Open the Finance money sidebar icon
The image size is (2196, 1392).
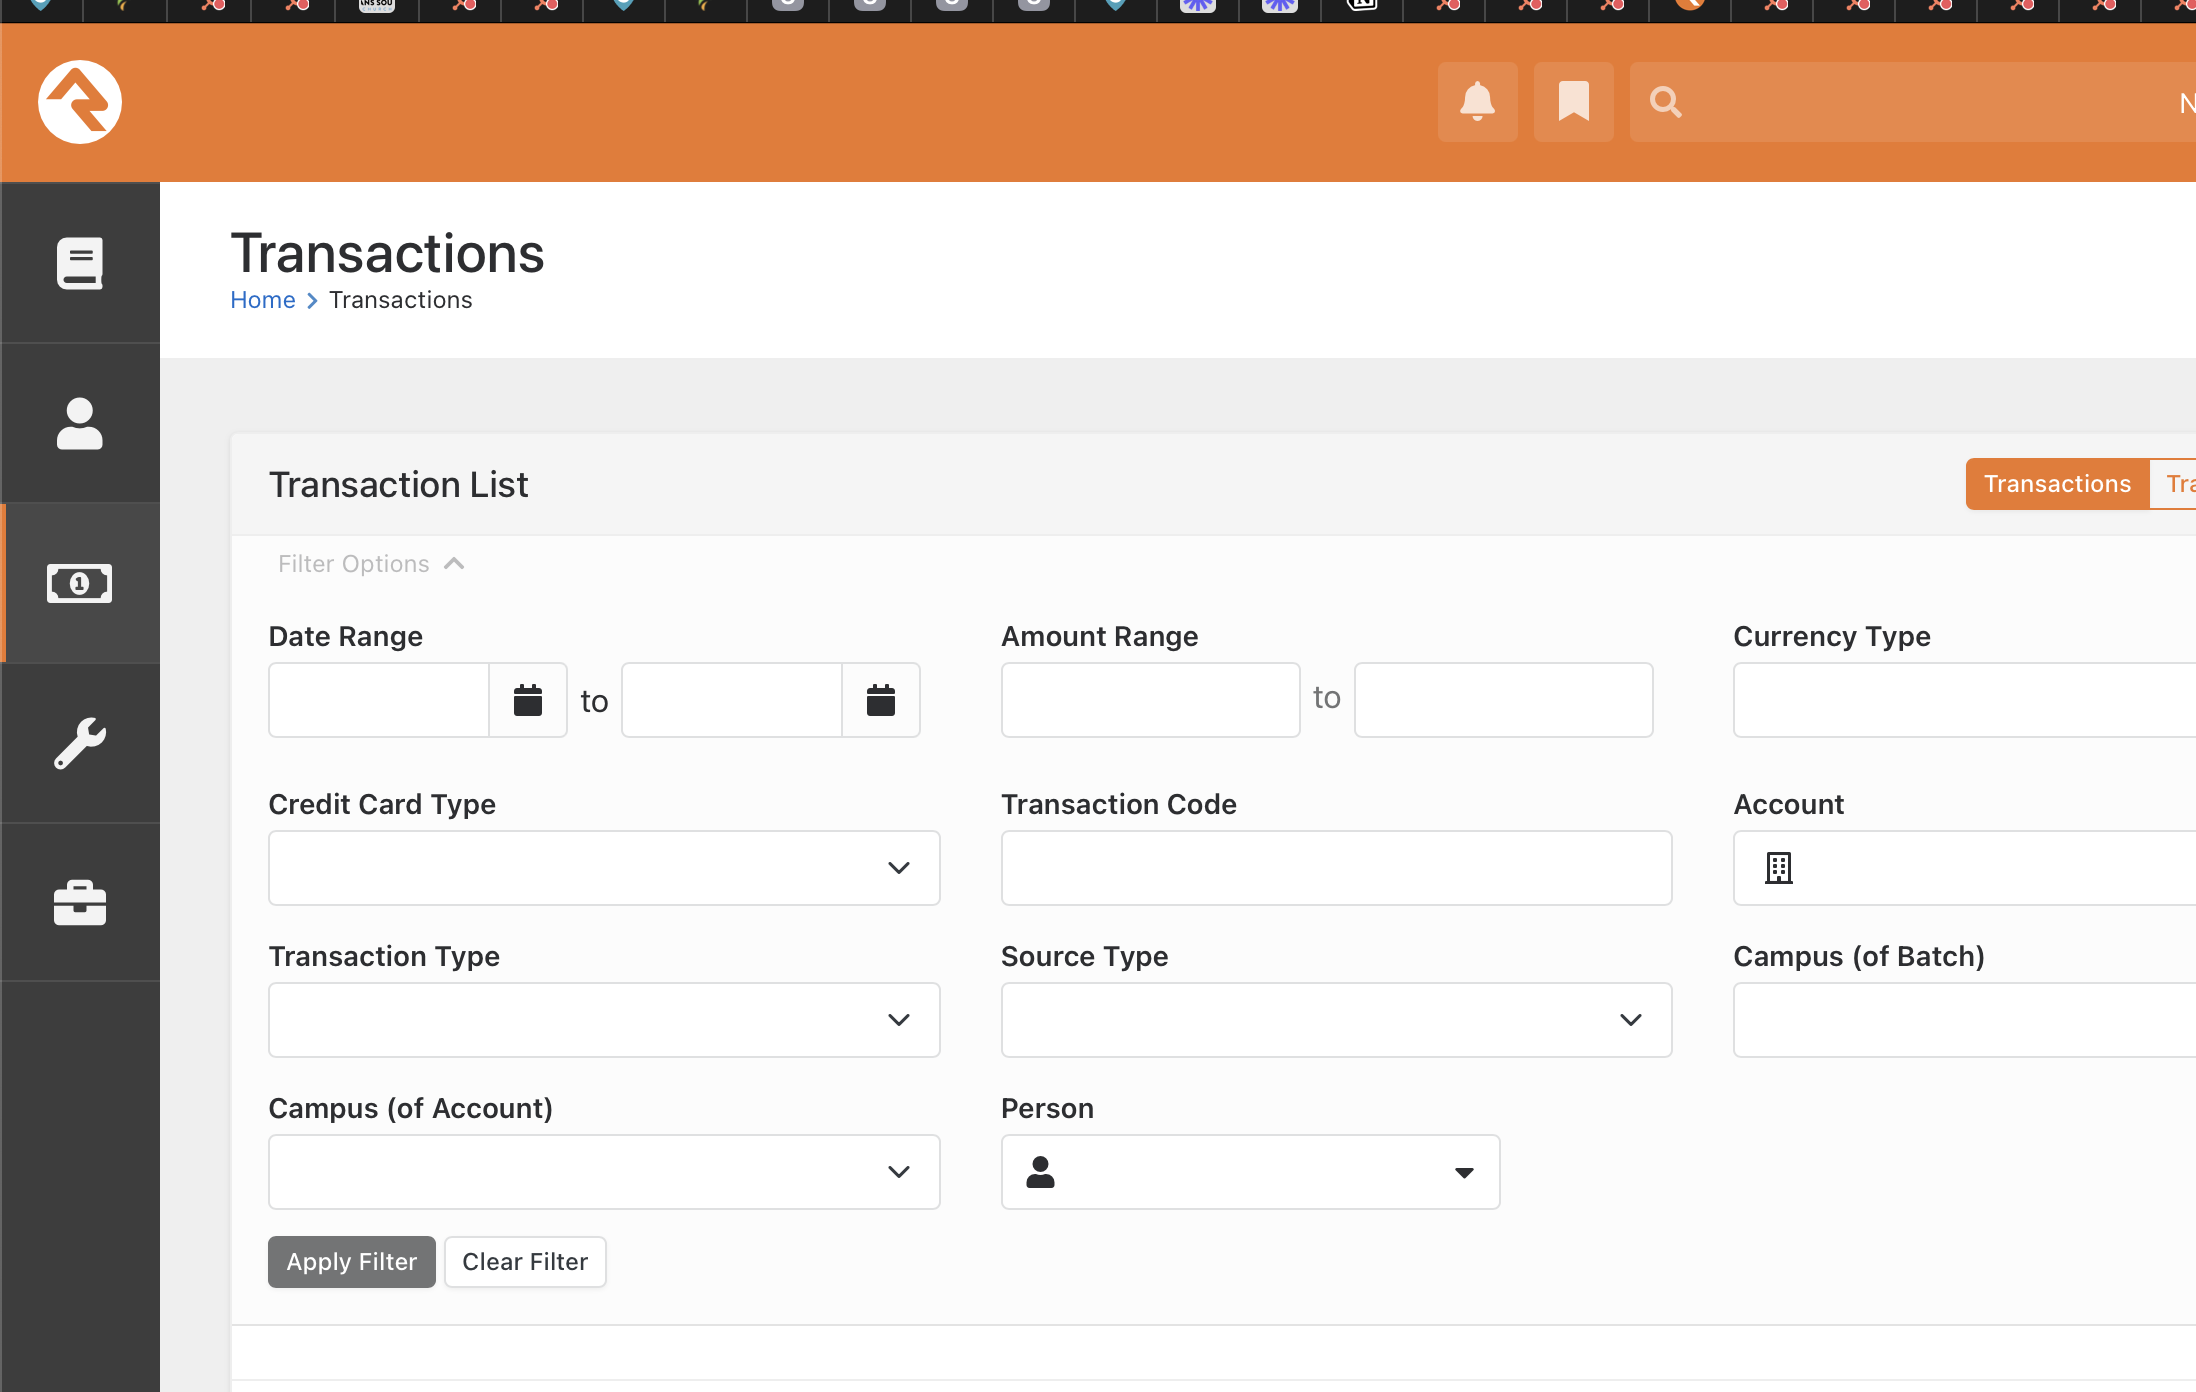click(80, 583)
